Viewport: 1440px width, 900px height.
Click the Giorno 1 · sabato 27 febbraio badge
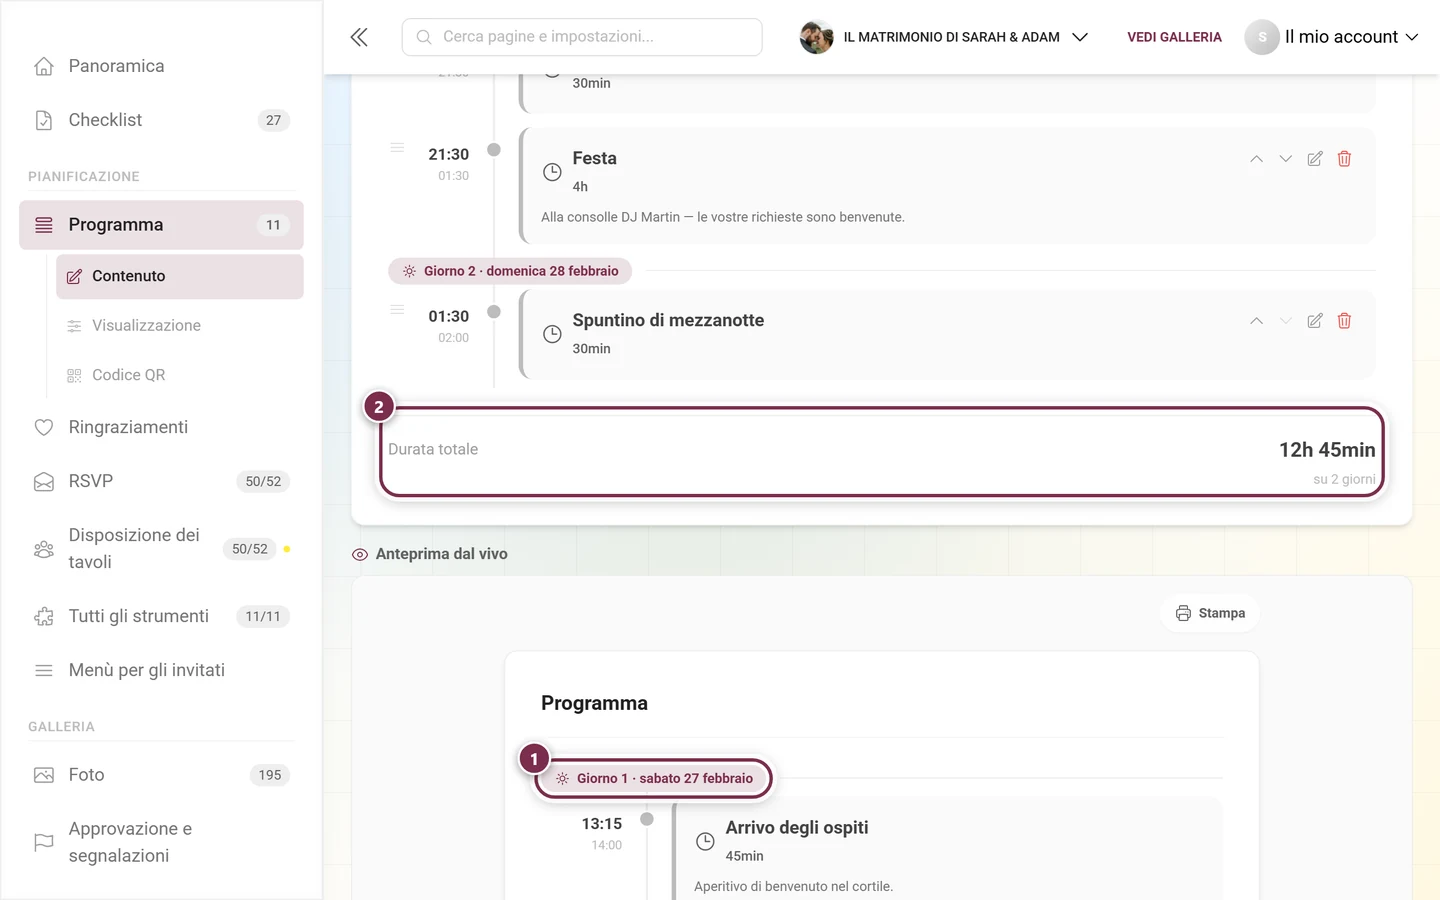(654, 778)
